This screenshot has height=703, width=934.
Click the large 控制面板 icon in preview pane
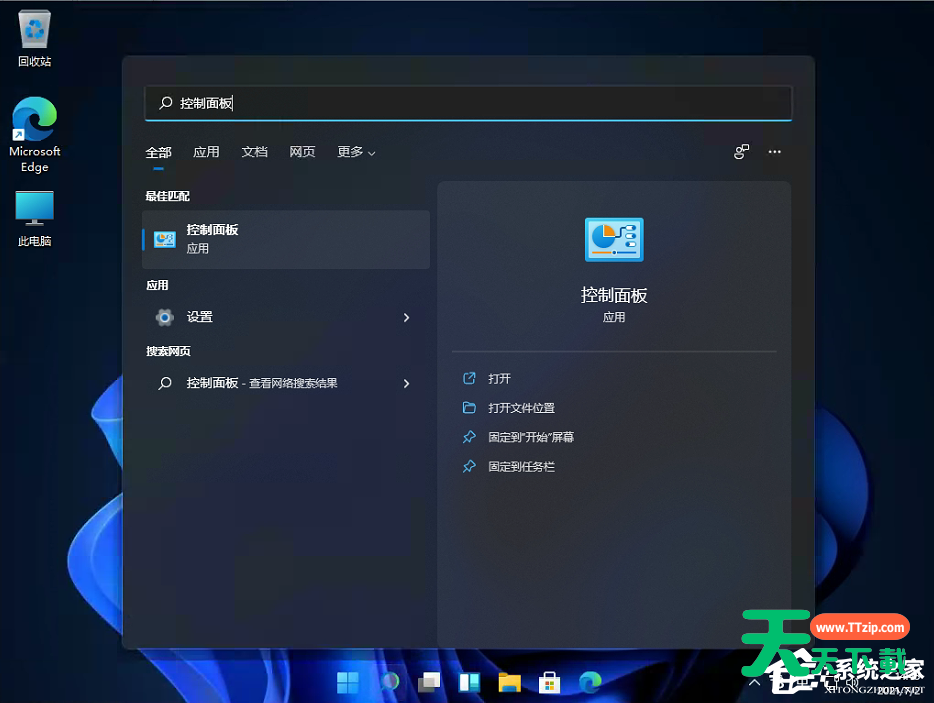614,239
